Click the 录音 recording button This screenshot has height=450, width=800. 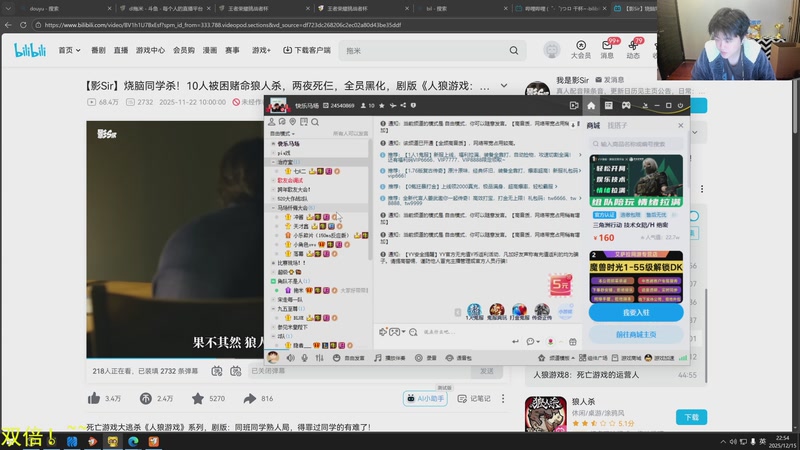[x=426, y=358]
